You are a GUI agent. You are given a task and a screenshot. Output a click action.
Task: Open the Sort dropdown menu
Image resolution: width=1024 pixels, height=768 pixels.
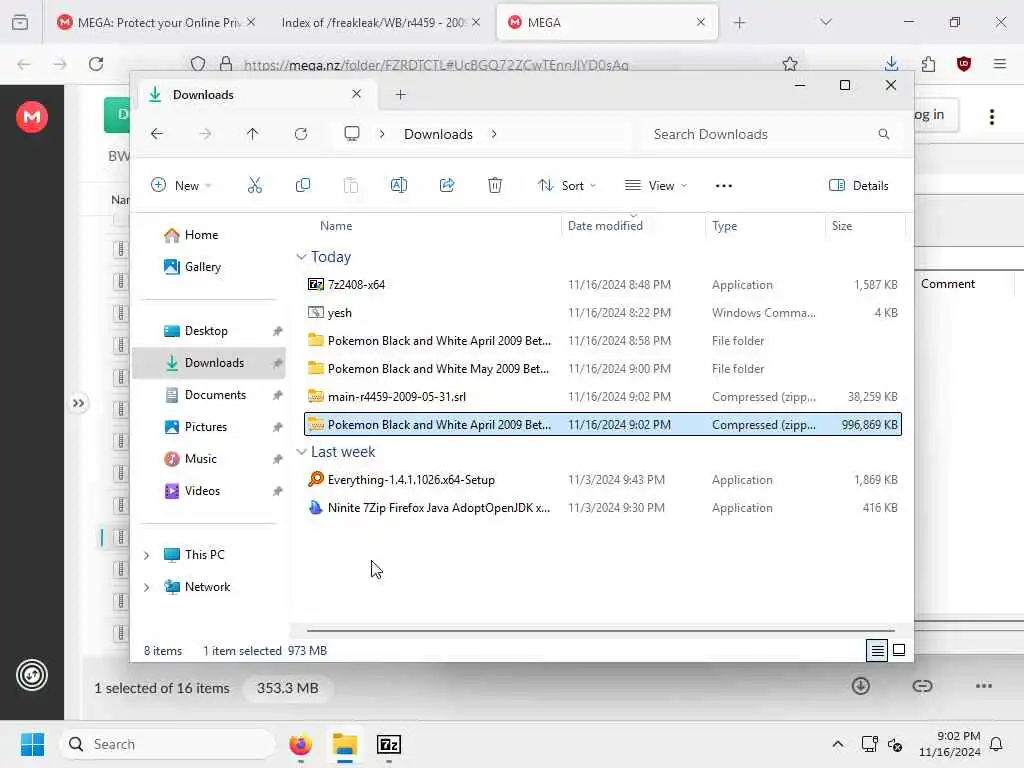(x=567, y=185)
